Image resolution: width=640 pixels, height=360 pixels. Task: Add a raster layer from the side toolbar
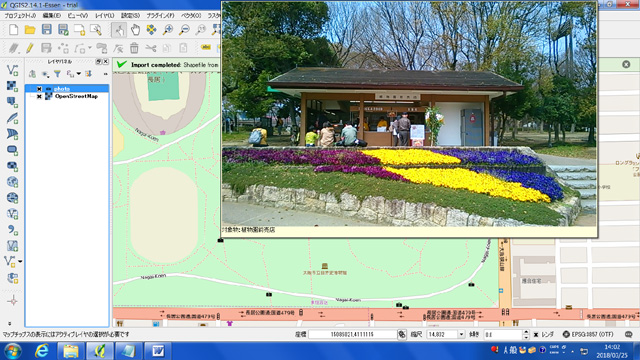click(x=12, y=86)
